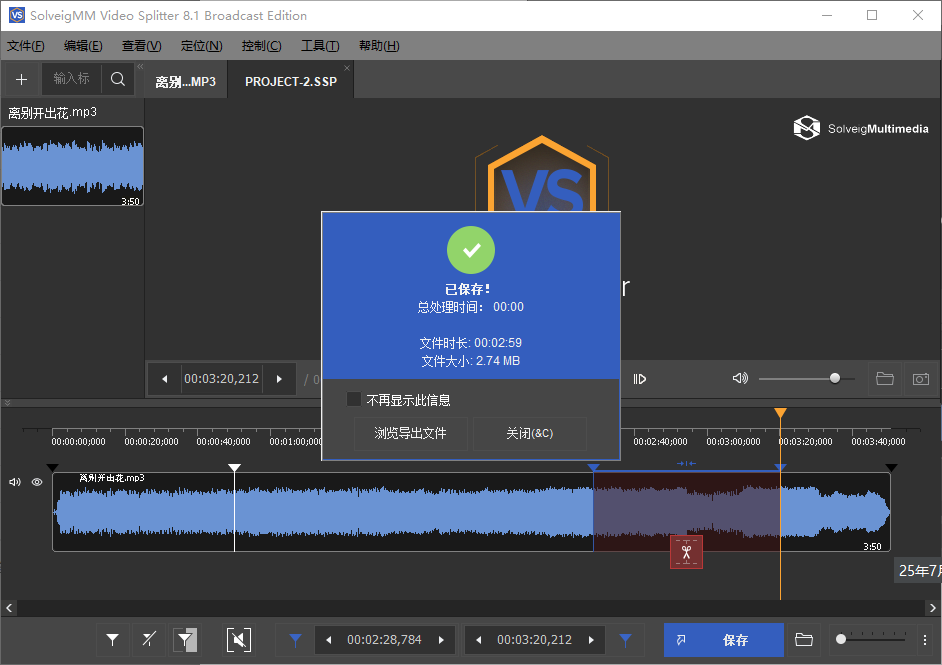Click the blue funnel marker between the time fields
Screen dimensions: 942x665
(x=625, y=640)
